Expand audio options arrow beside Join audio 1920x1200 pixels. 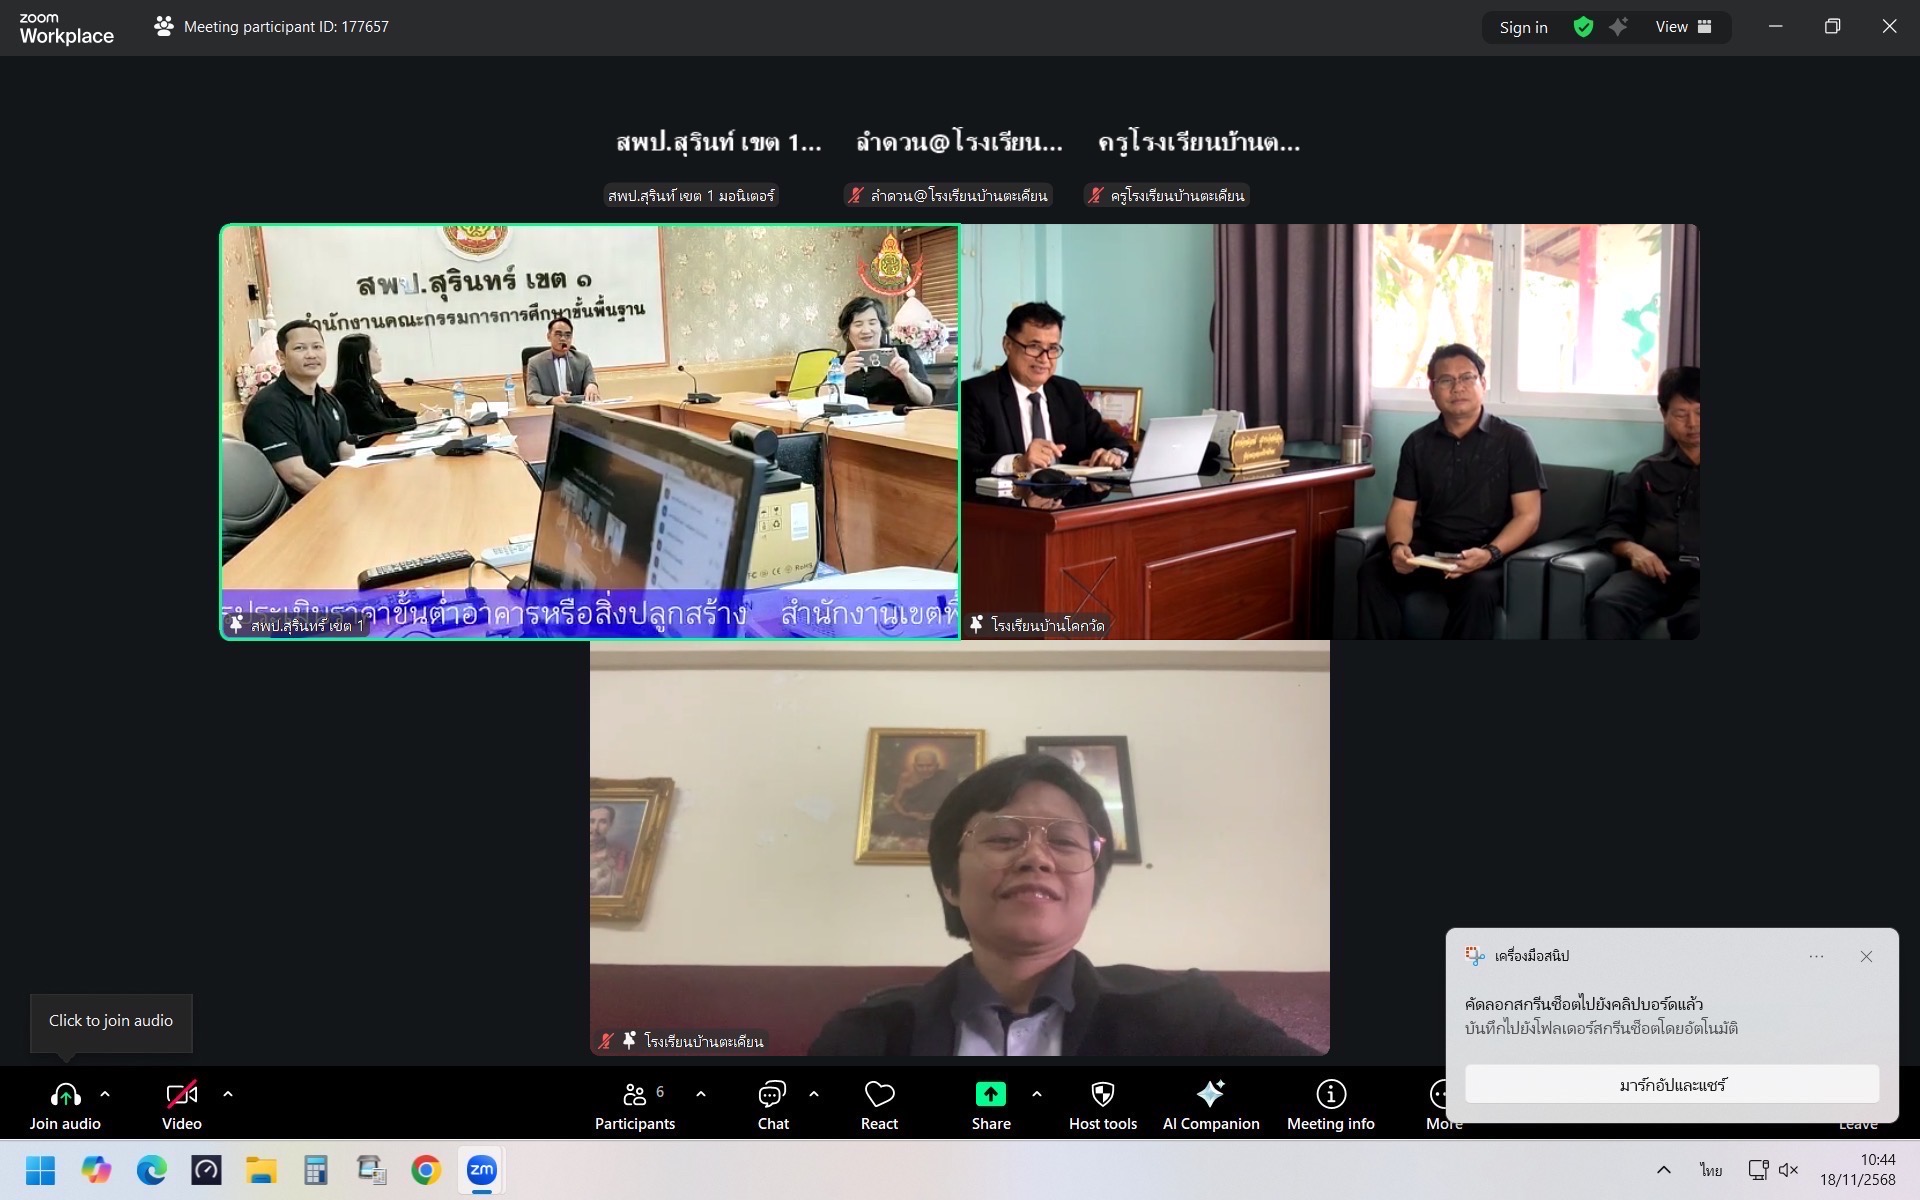105,1094
